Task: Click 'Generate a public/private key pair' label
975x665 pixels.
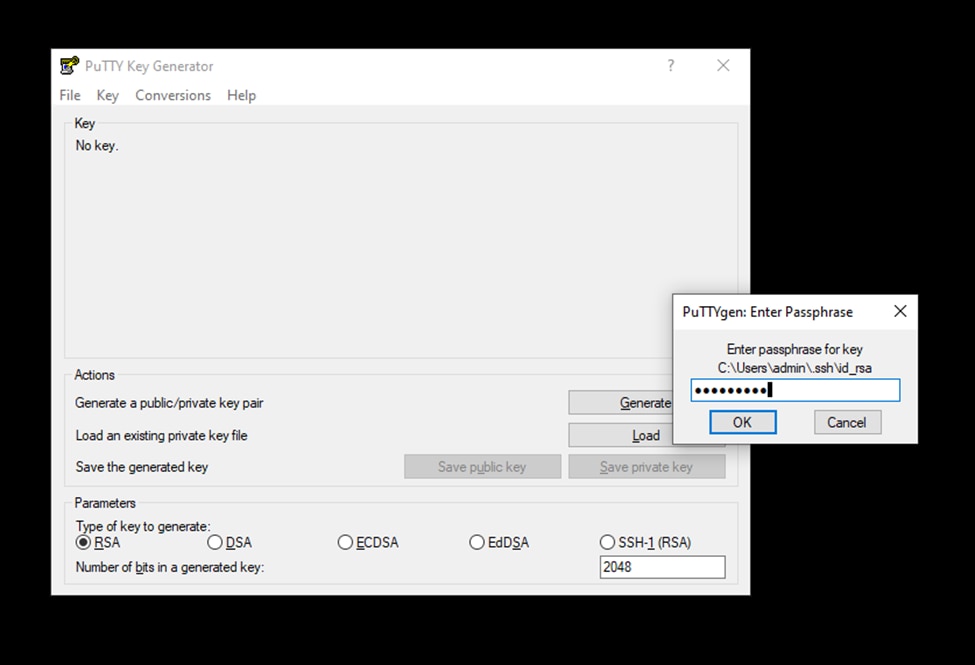Action: (x=169, y=402)
